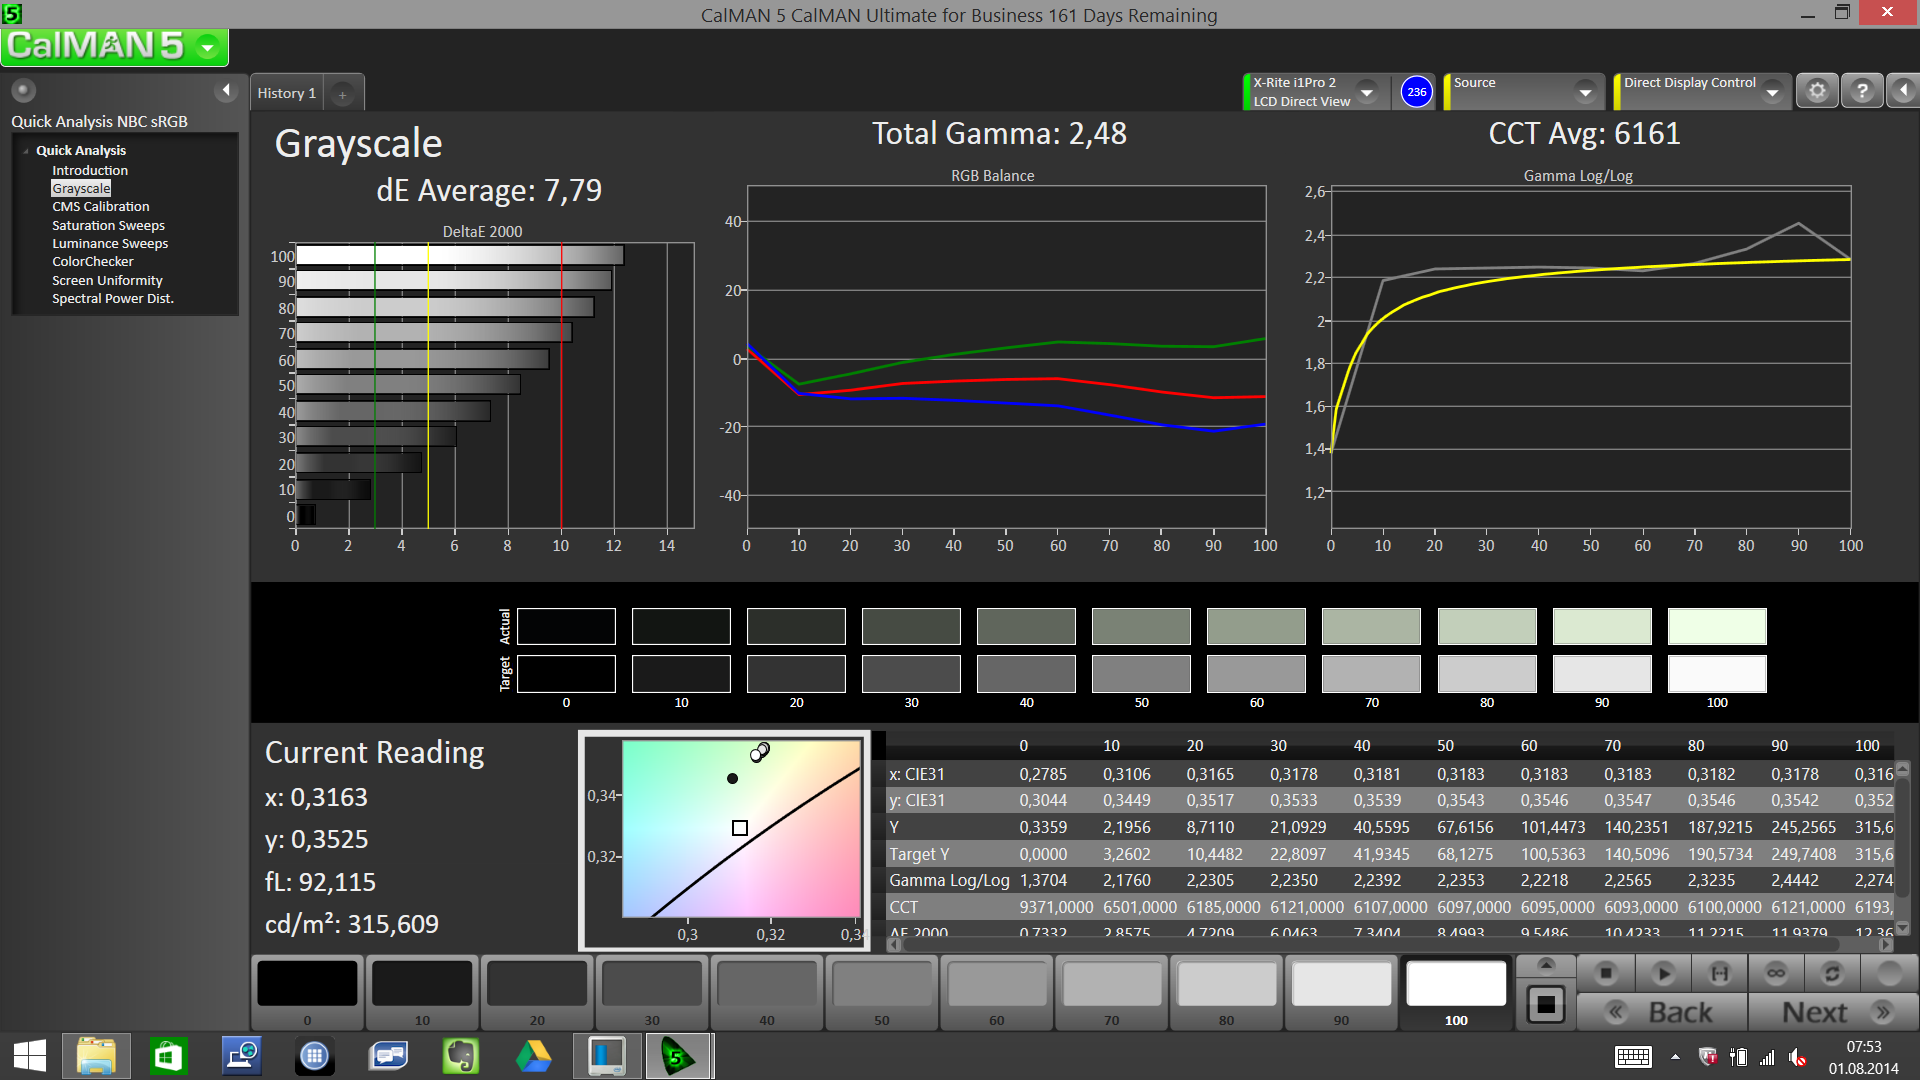The height and width of the screenshot is (1080, 1920).
Task: Click the blue 236 meter timer circle
Action: (x=1416, y=91)
